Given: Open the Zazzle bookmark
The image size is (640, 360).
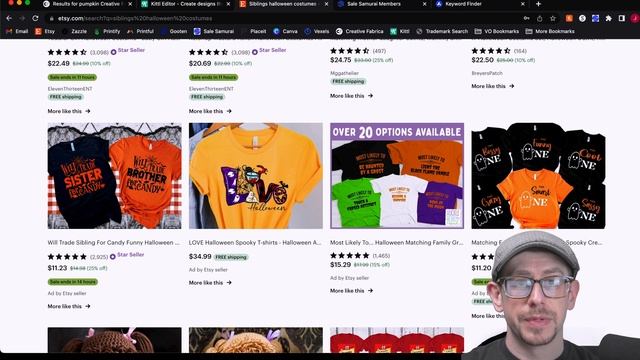Looking at the screenshot, I should click(x=74, y=31).
